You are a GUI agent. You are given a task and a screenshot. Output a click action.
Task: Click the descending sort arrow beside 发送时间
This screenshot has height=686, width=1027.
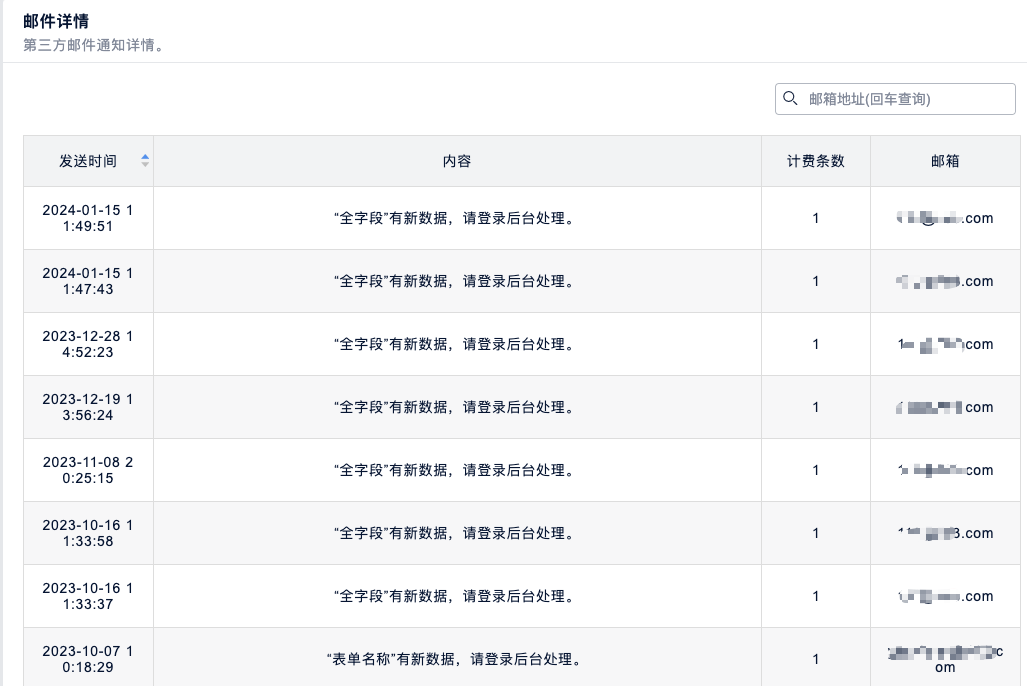145,165
